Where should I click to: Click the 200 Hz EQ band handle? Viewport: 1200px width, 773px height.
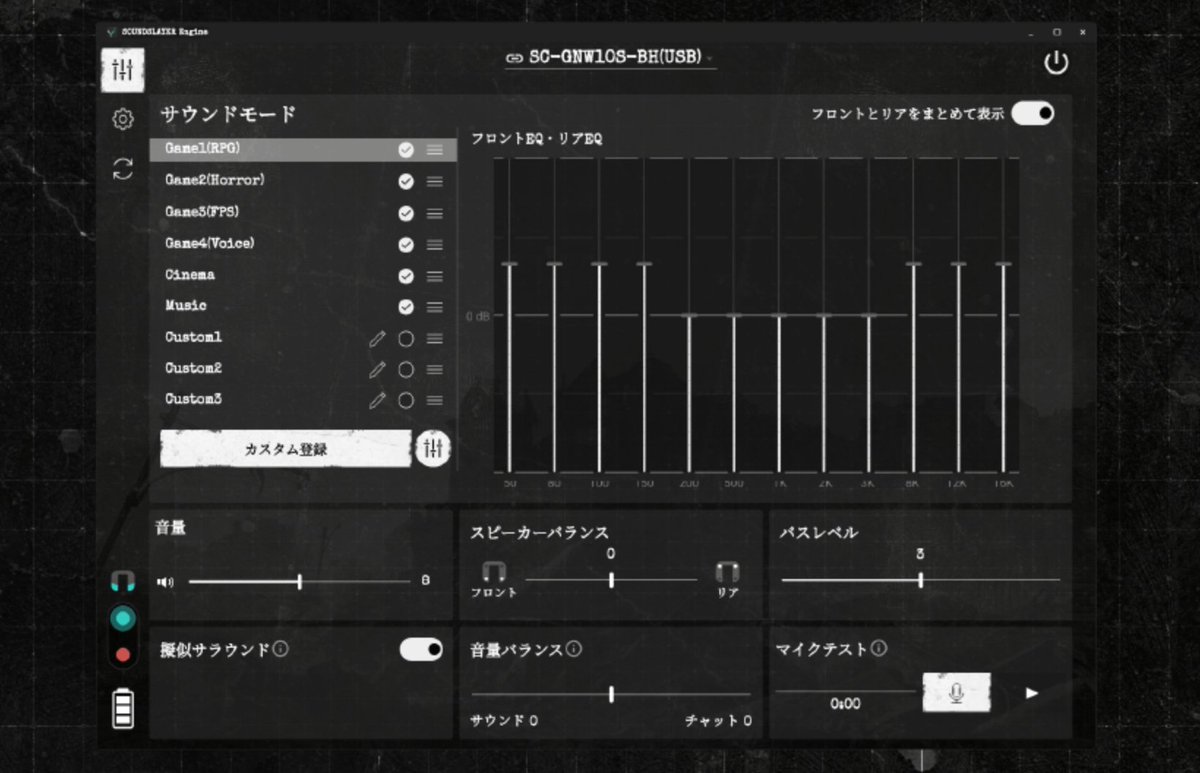click(689, 316)
